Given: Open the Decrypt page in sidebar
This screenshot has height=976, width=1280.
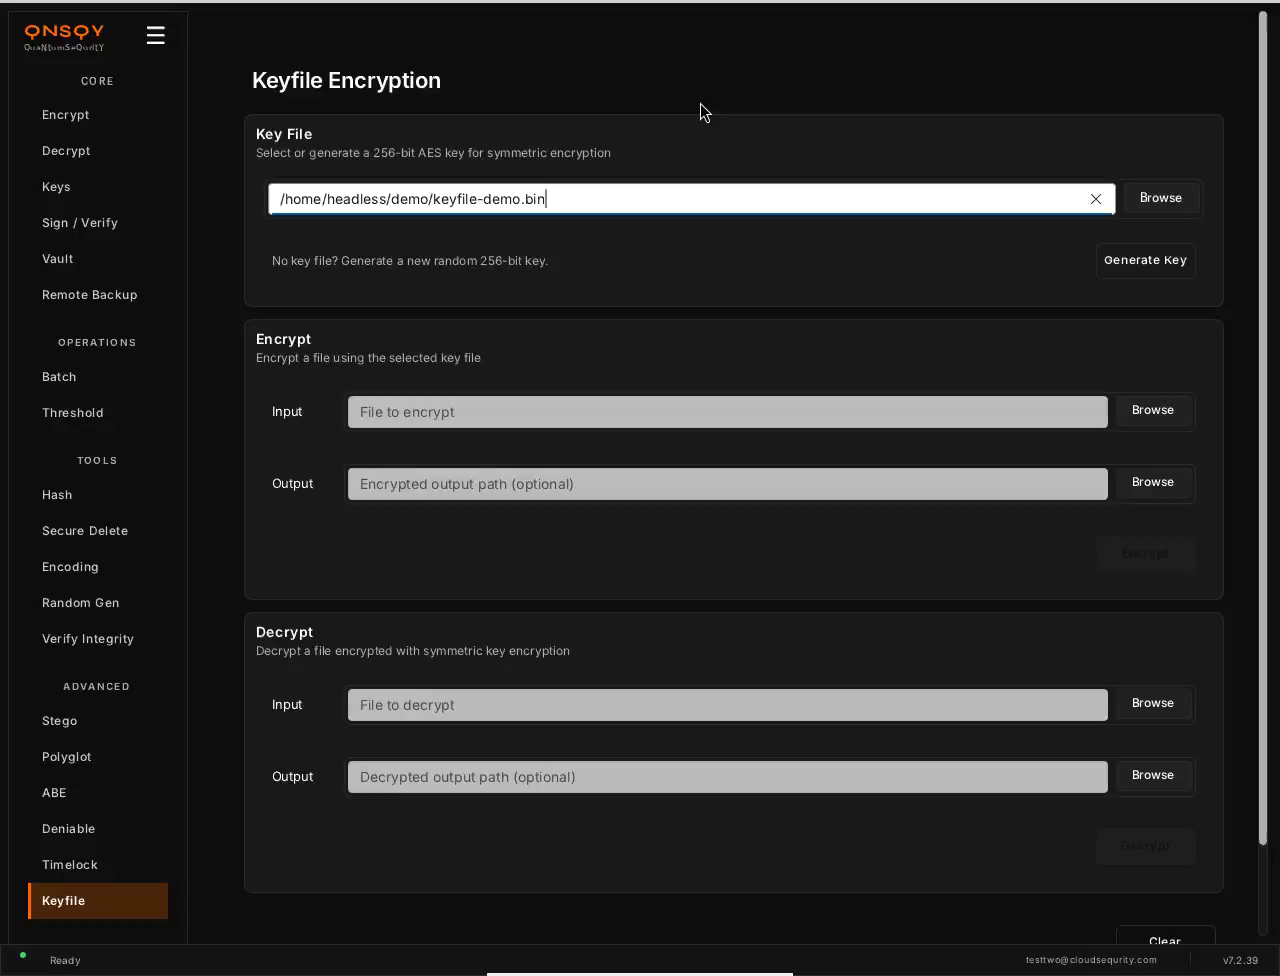Looking at the screenshot, I should [x=98, y=151].
